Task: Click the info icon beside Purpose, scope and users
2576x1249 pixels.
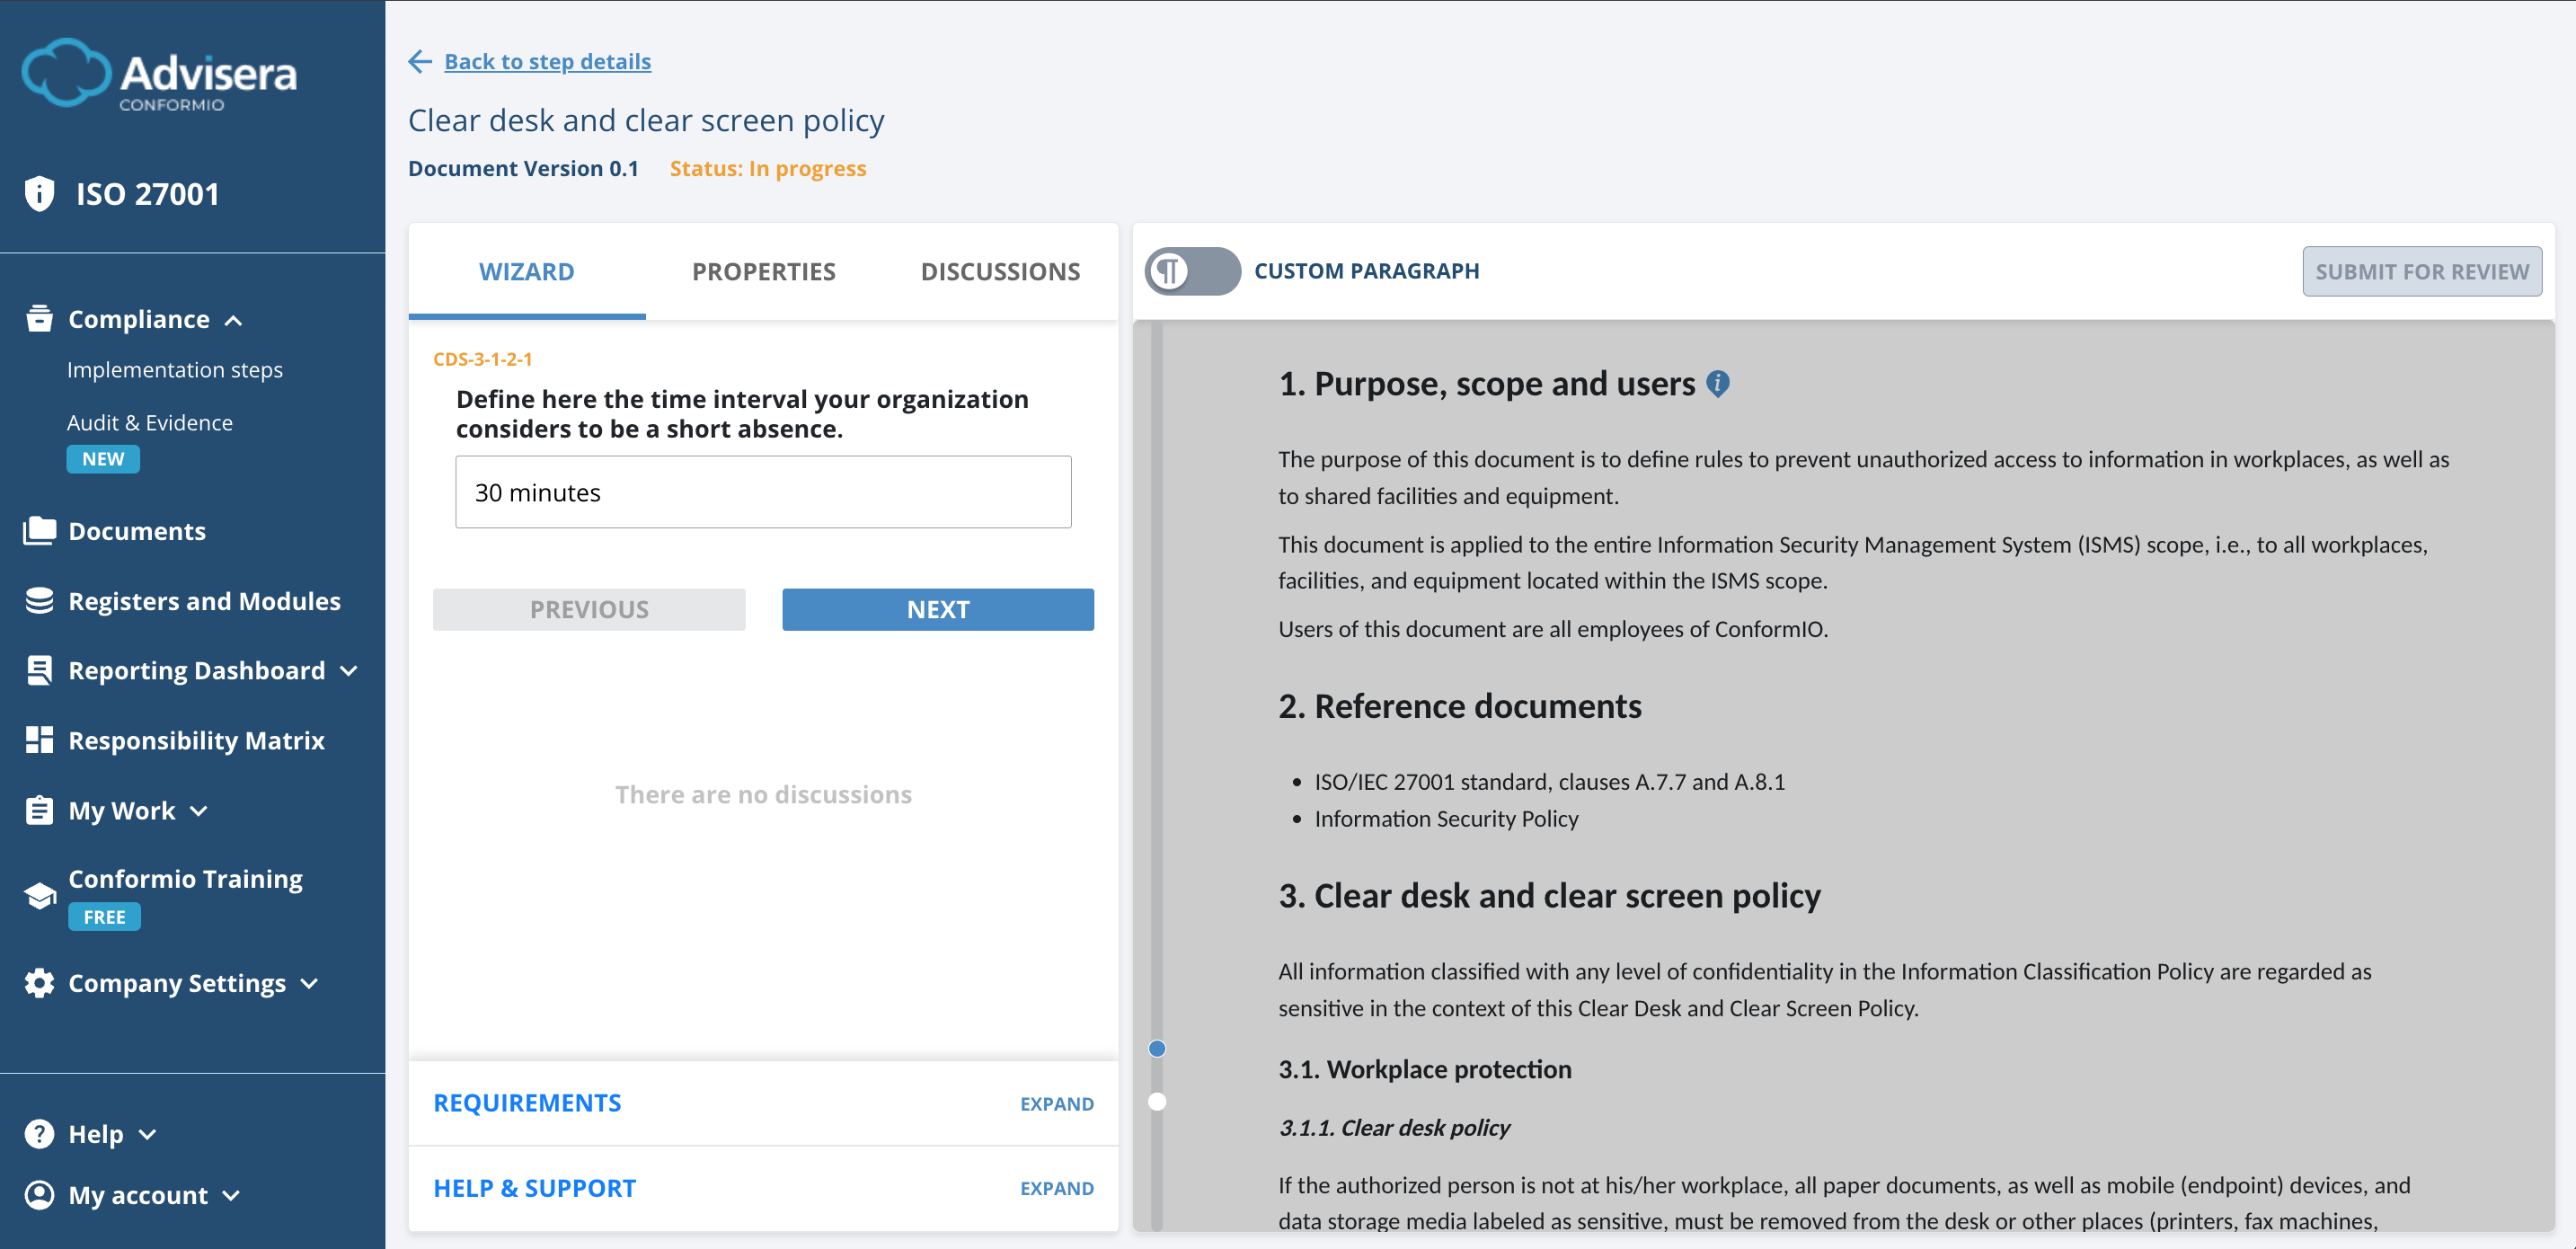Action: [x=1718, y=383]
